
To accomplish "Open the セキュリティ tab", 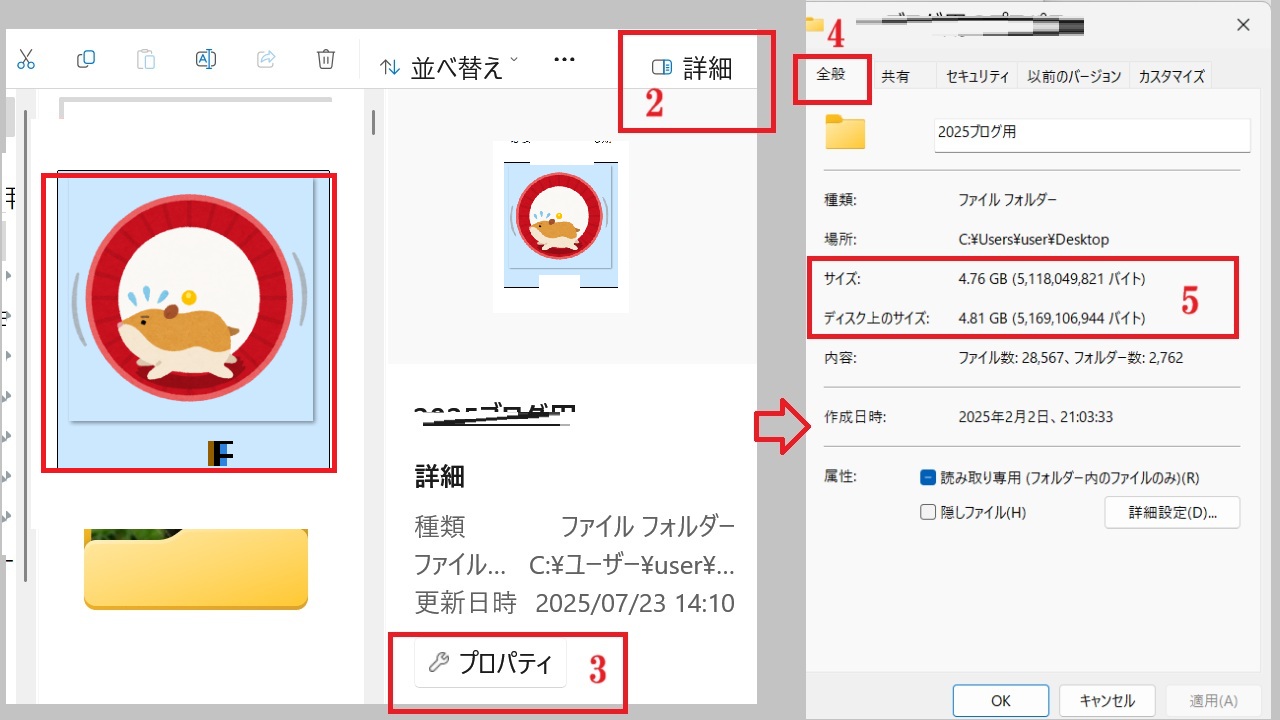I will pos(977,77).
